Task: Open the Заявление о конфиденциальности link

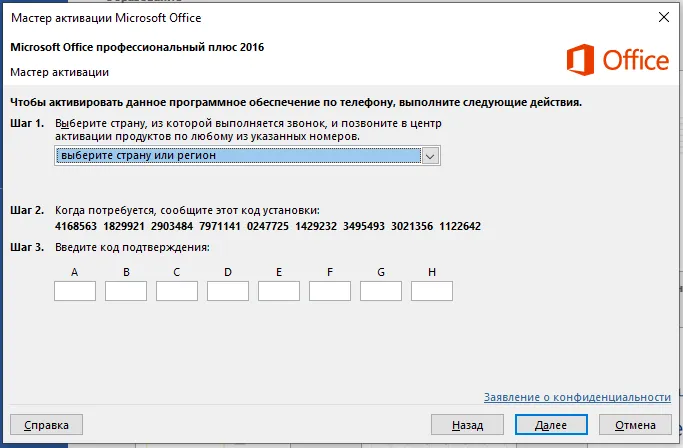Action: 577,397
